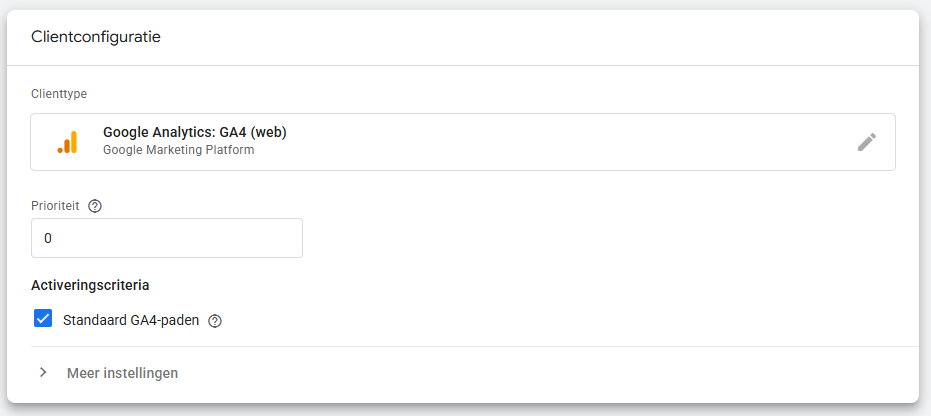
Task: Uncheck the Standaard GA4-paden checkbox
Action: tap(43, 320)
